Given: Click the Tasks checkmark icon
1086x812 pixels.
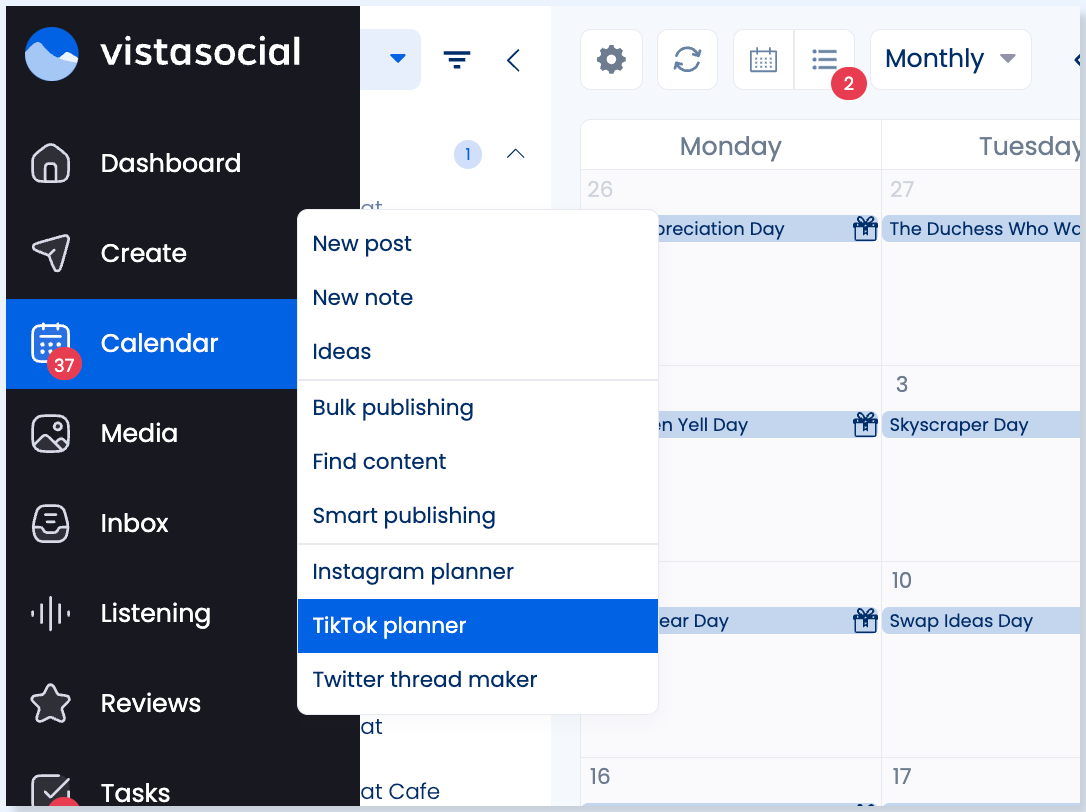Looking at the screenshot, I should pyautogui.click(x=51, y=791).
